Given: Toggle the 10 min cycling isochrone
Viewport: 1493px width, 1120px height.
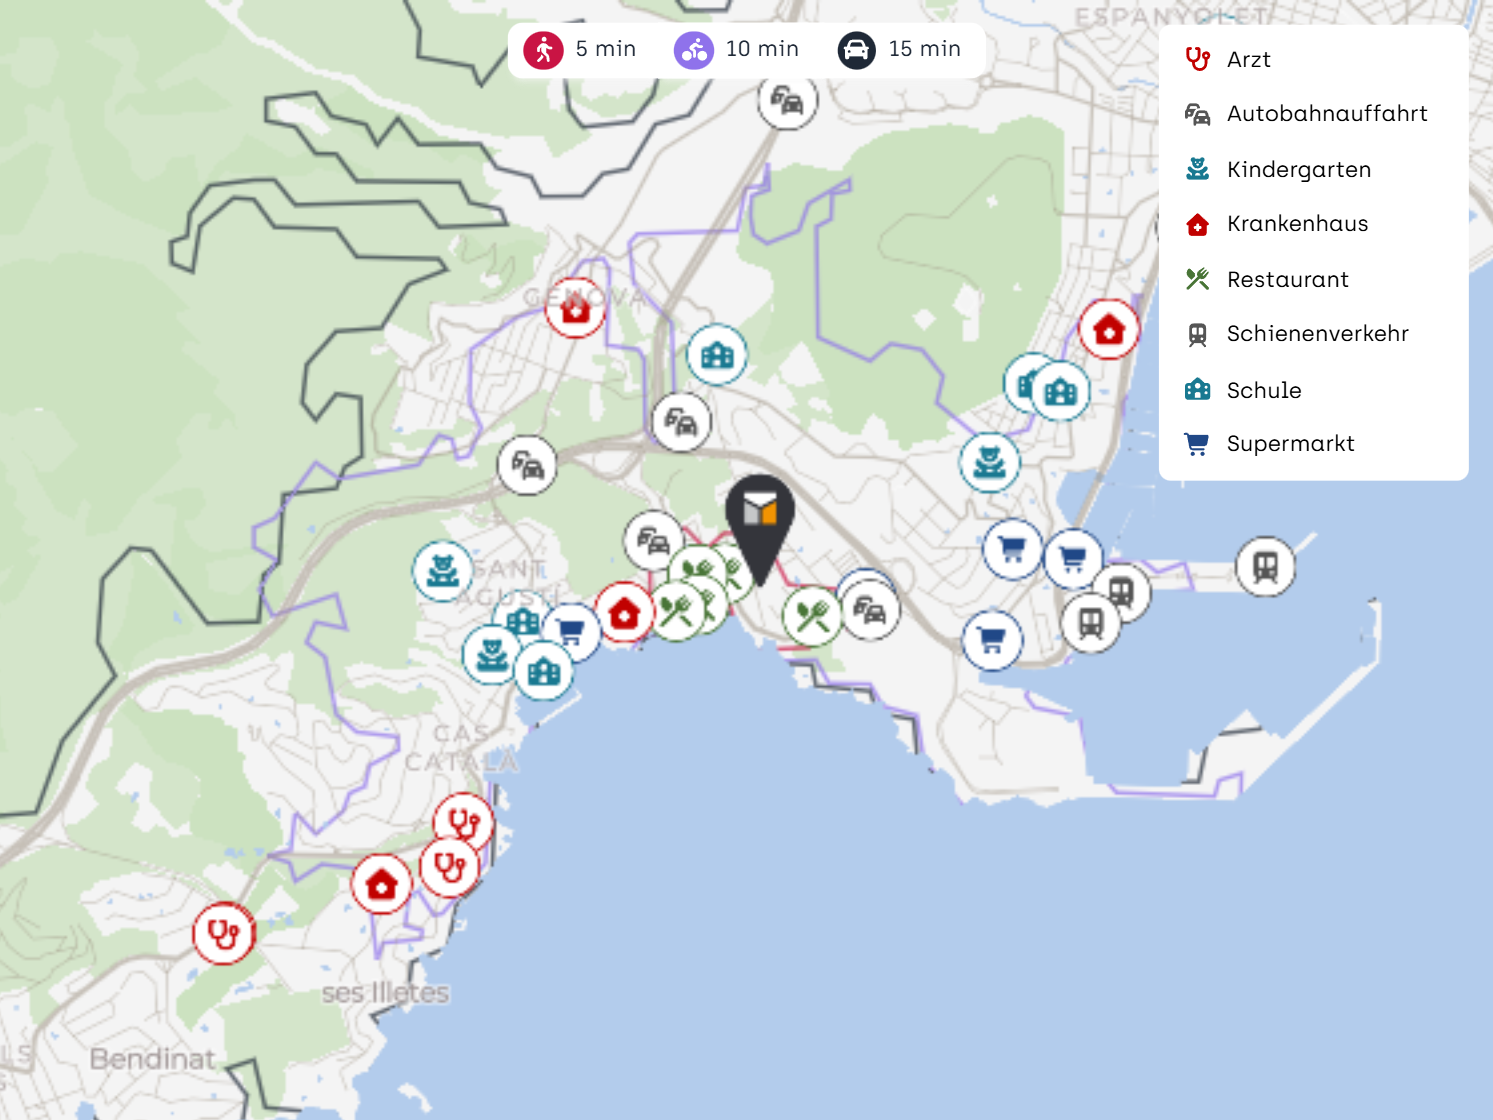Looking at the screenshot, I should tap(736, 49).
